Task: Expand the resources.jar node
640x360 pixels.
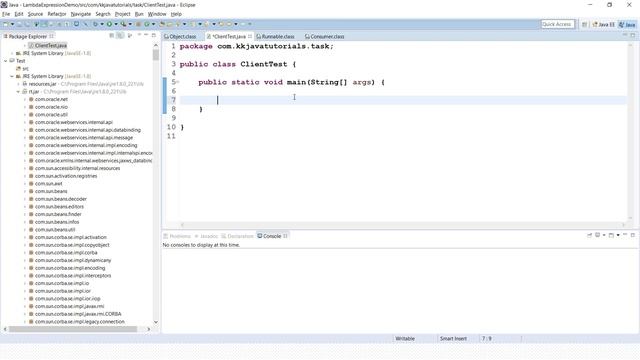Action: coord(18,84)
